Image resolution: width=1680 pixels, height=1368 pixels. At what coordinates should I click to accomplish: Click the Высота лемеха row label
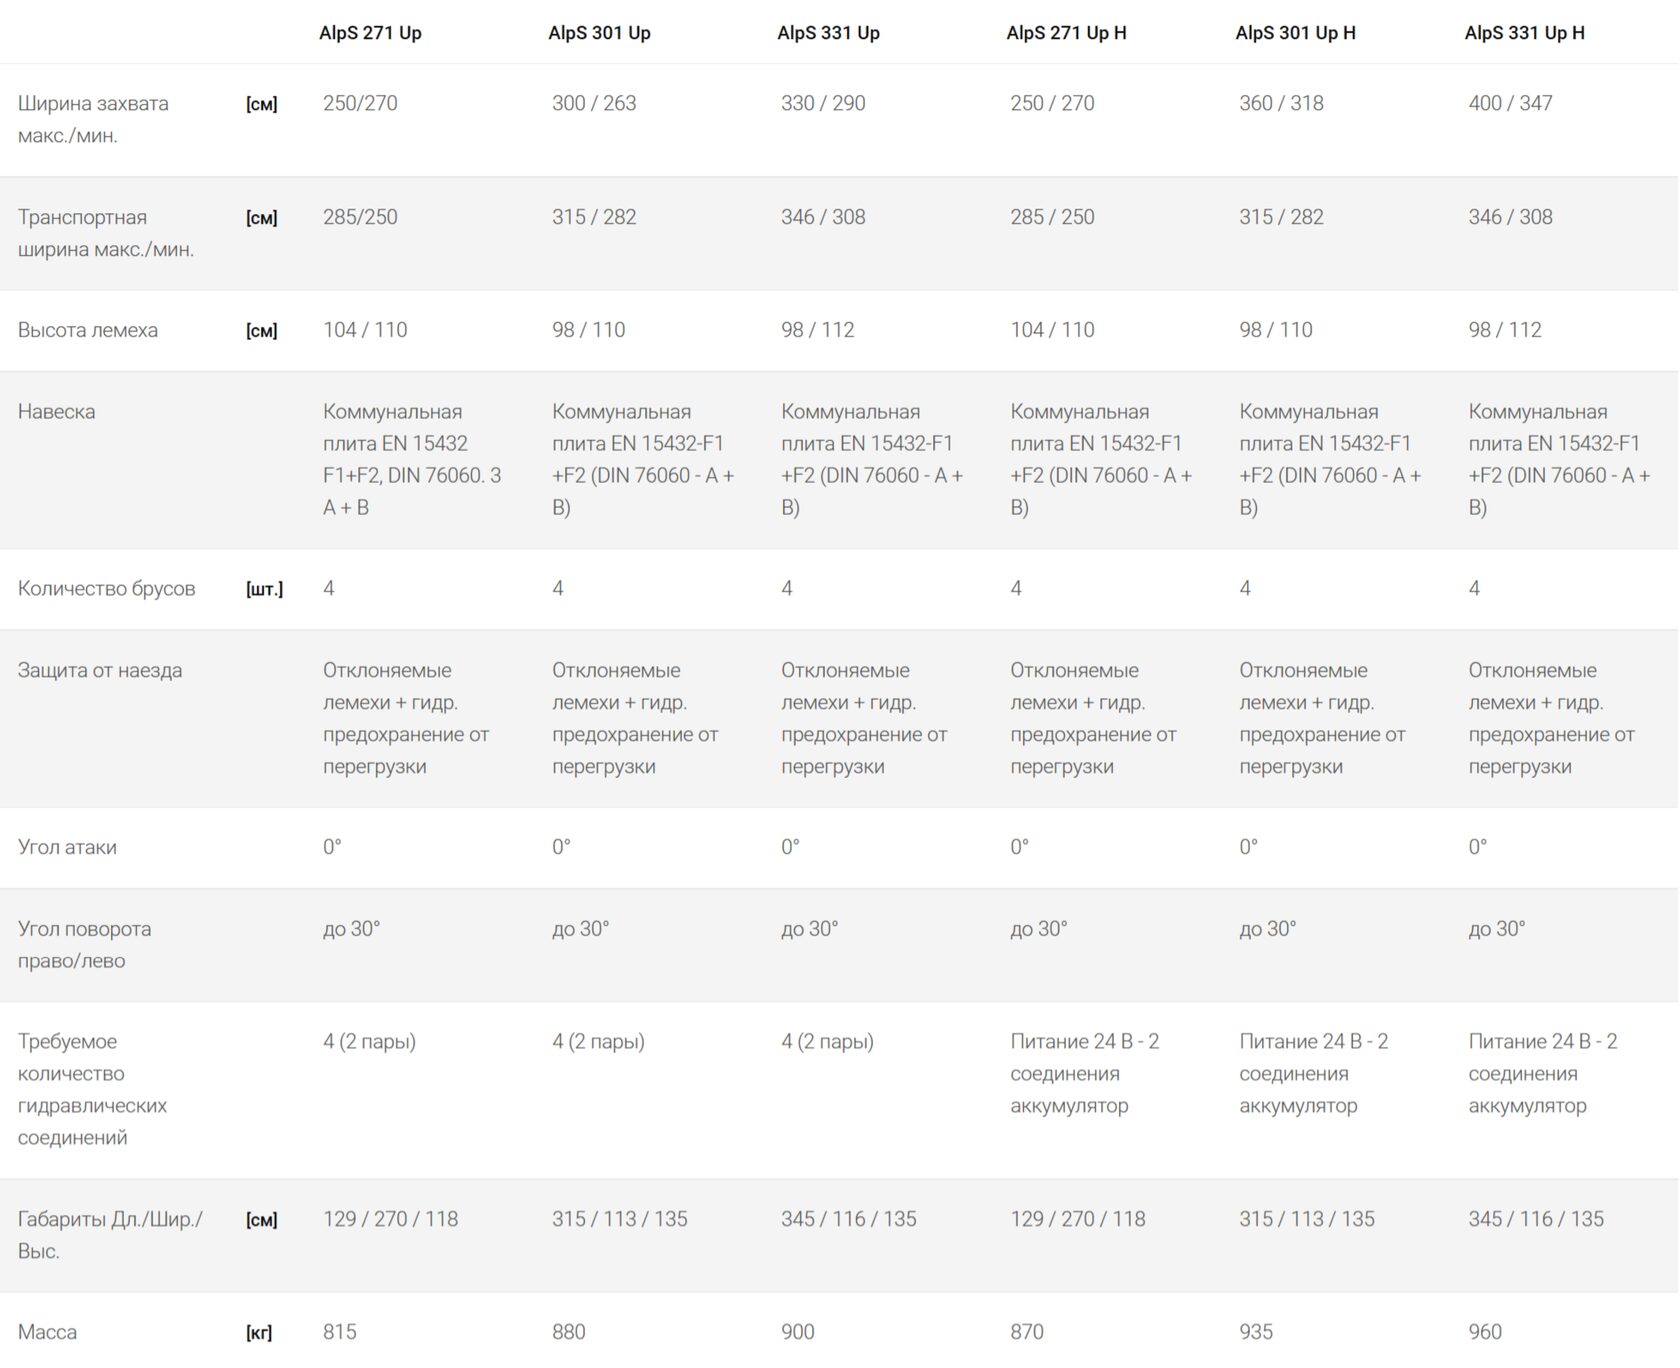pyautogui.click(x=88, y=330)
